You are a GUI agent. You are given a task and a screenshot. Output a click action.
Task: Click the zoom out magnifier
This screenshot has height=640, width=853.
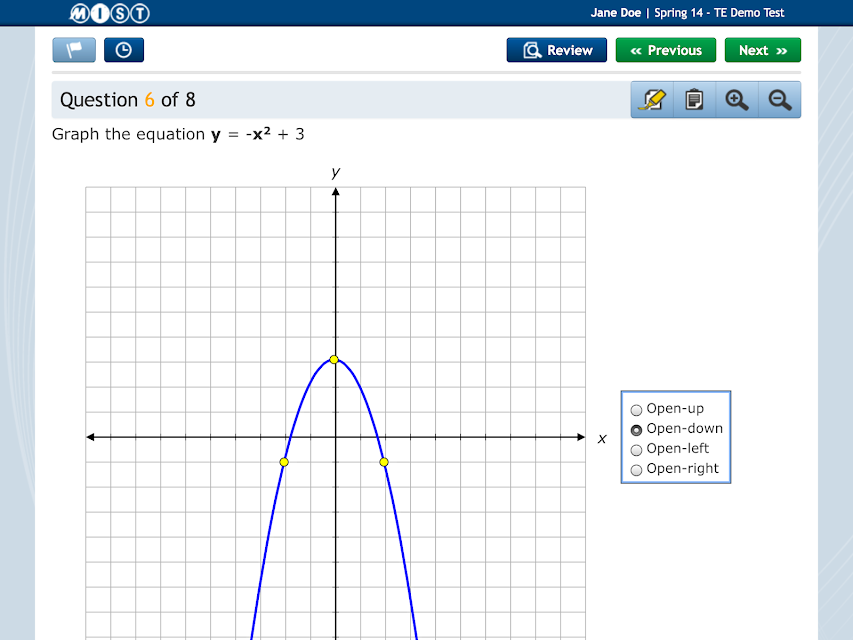[x=780, y=100]
